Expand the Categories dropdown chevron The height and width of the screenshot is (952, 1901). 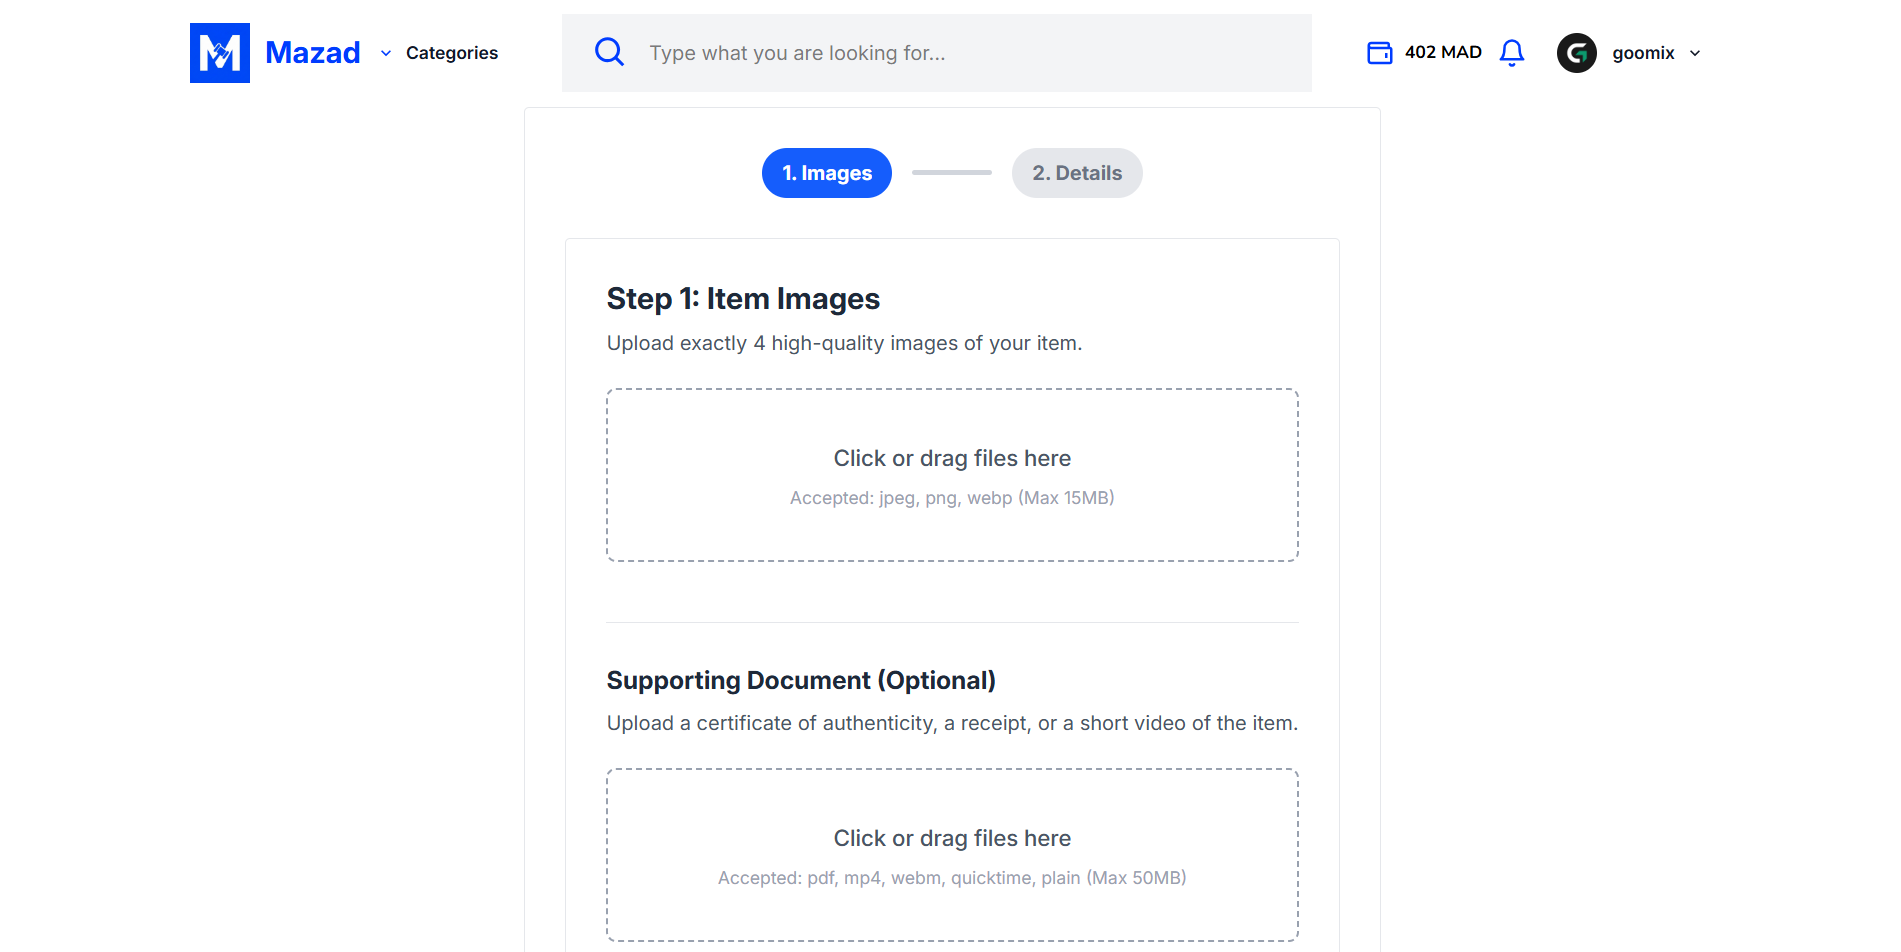[x=386, y=53]
